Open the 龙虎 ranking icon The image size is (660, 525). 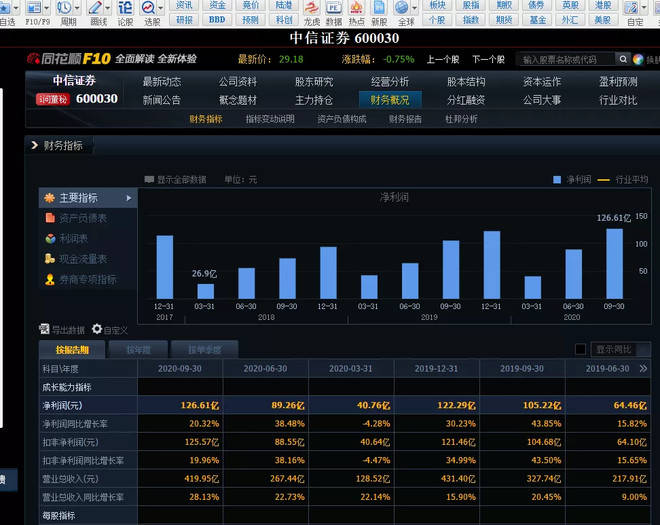coord(312,8)
